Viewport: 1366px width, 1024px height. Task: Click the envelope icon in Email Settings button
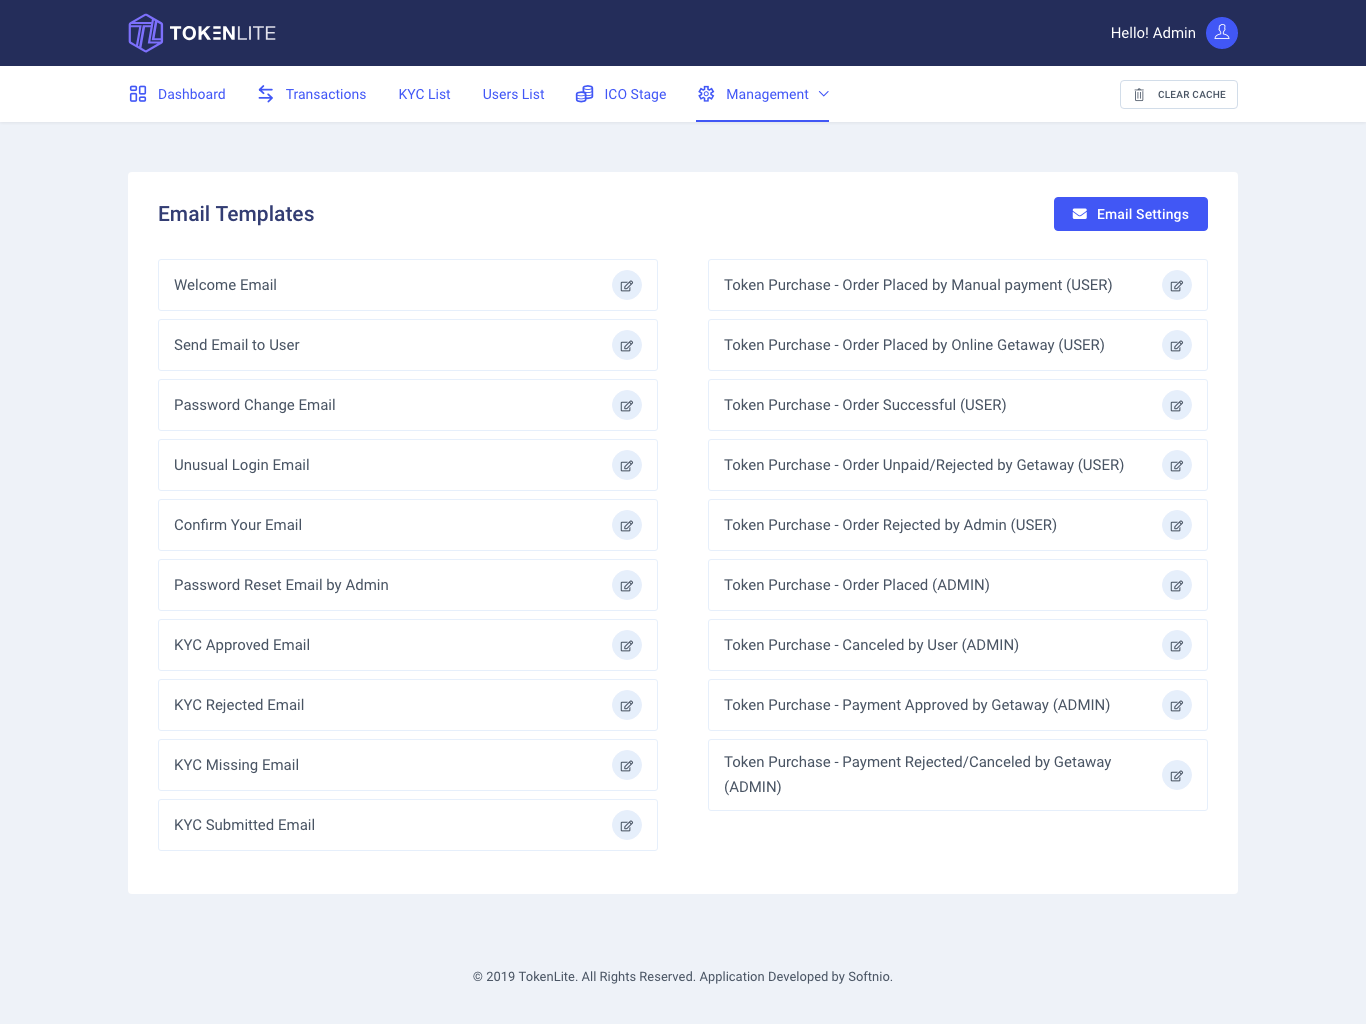(1079, 213)
